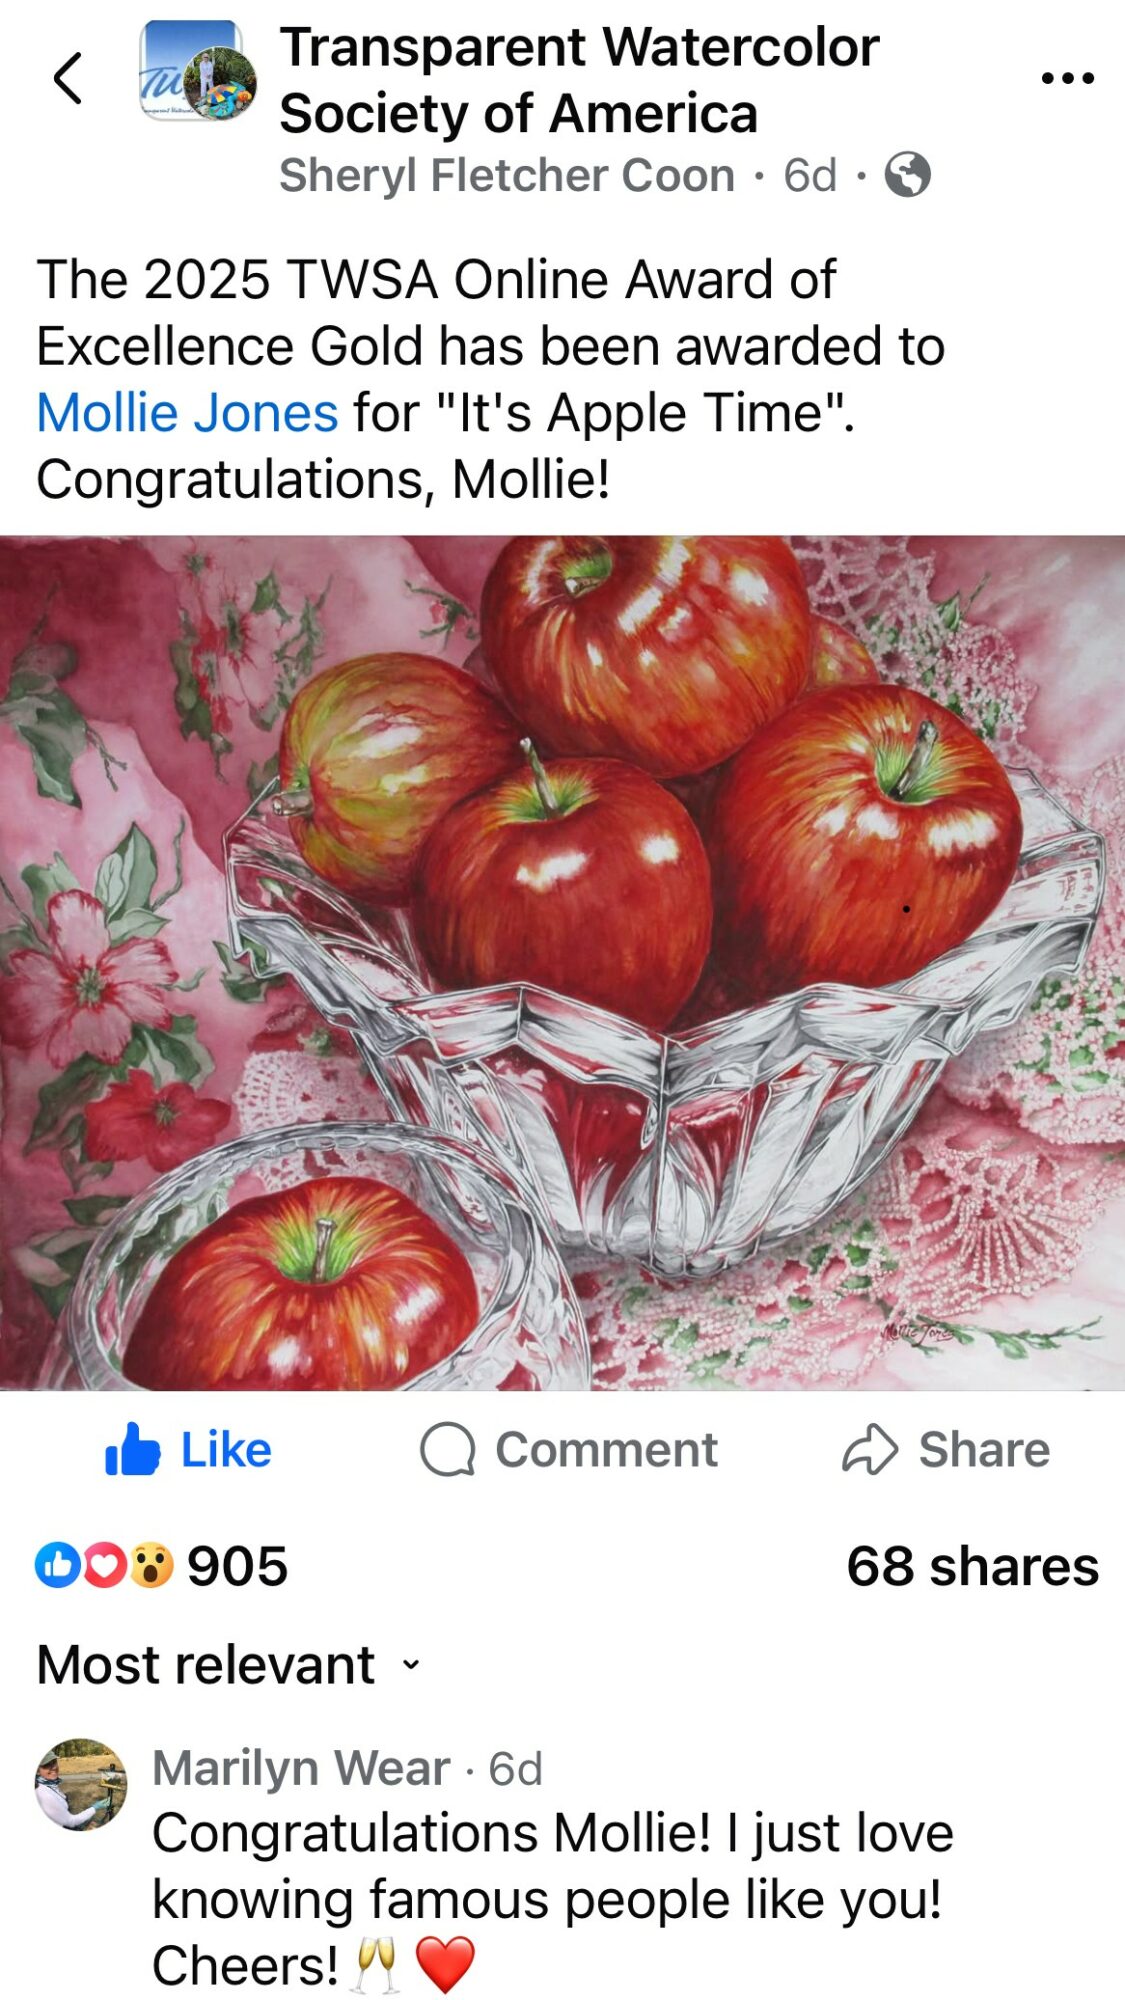View the apple watercolor painting fullscreen
The width and height of the screenshot is (1125, 2000).
tap(562, 963)
